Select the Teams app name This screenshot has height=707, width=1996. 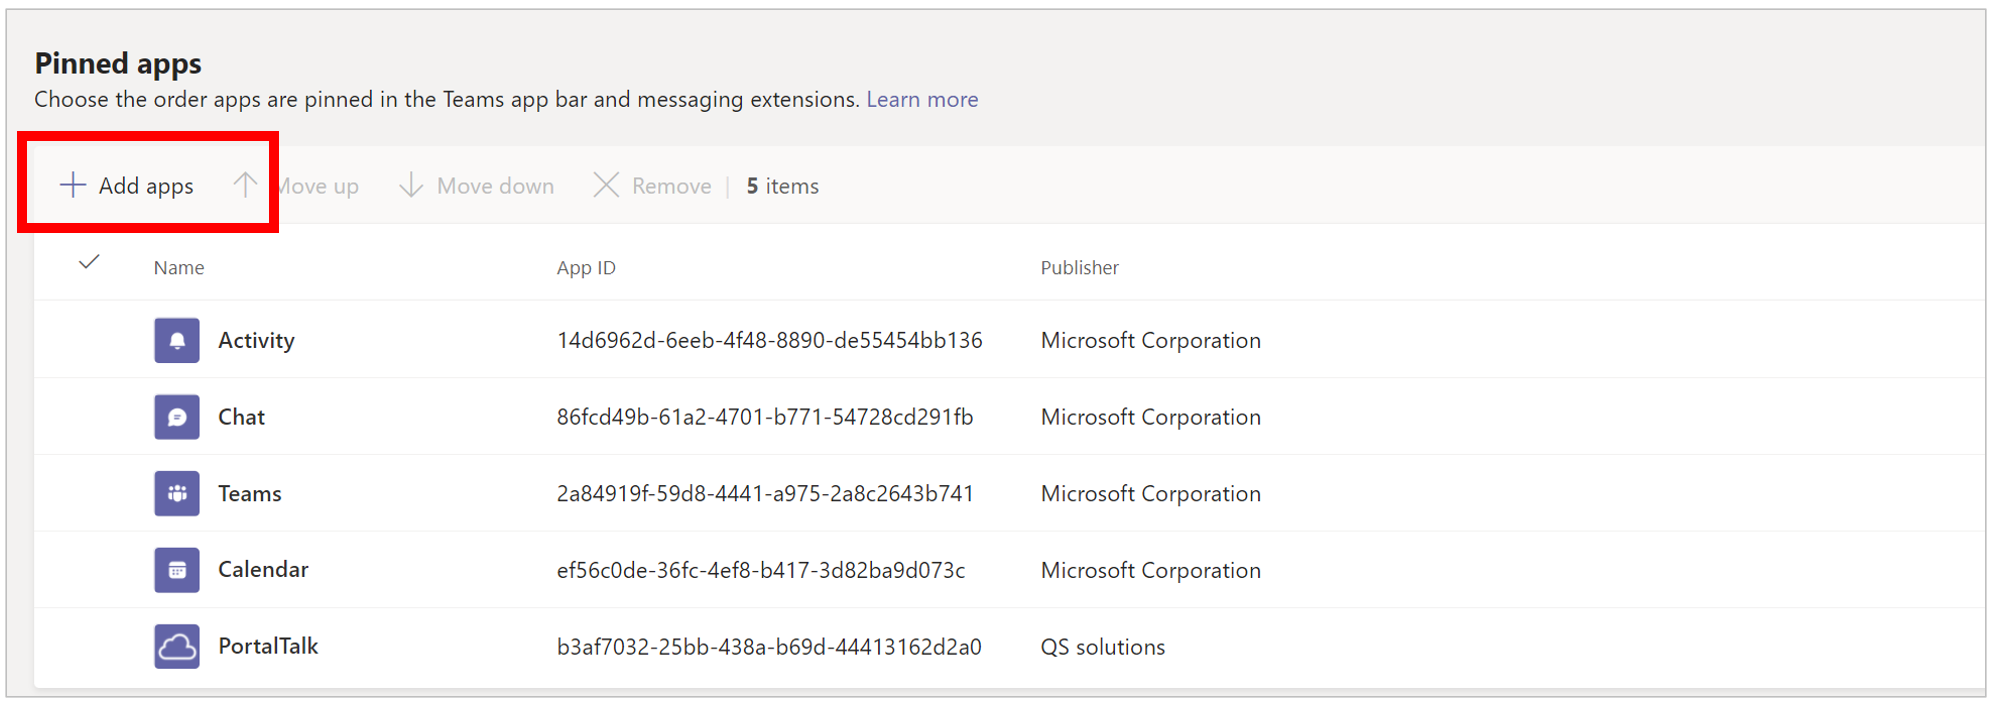point(250,493)
